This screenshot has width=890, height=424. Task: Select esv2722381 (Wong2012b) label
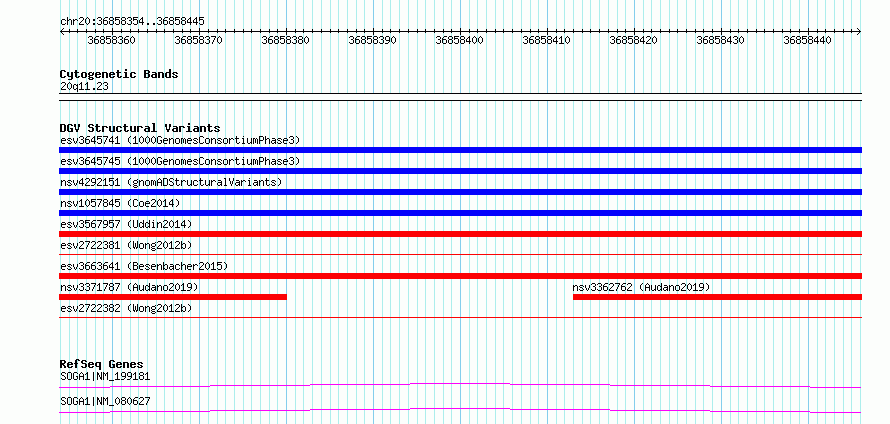click(126, 245)
